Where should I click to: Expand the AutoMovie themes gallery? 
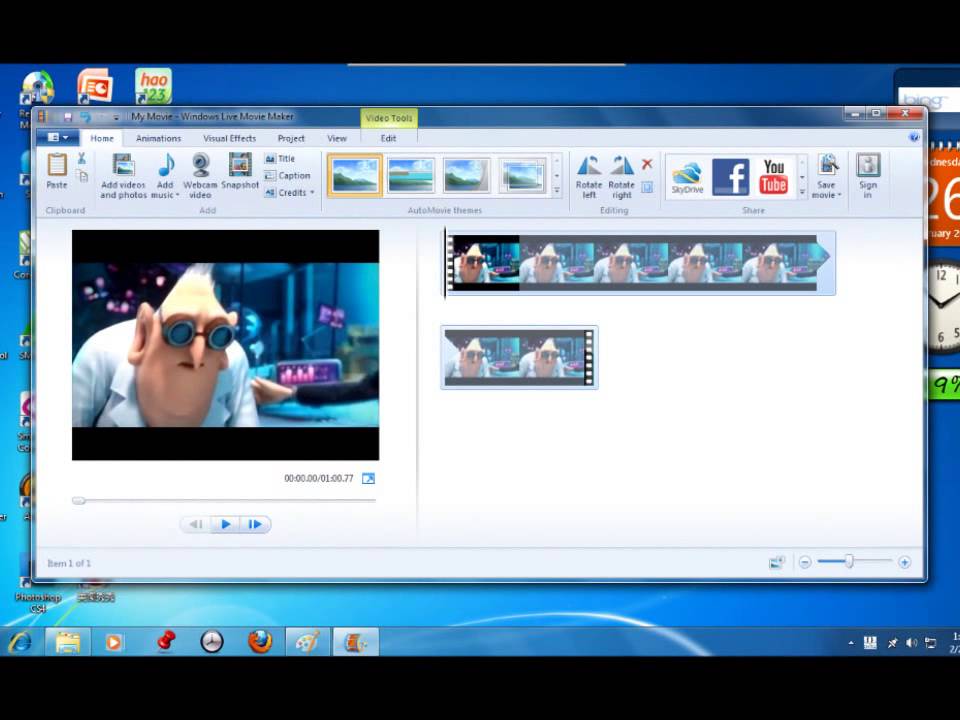click(557, 191)
